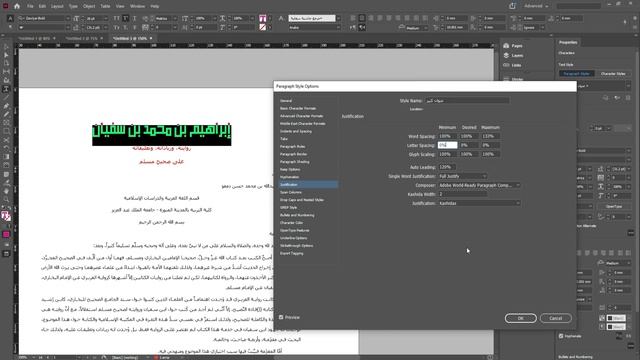Click the Strikethrough button in the Control panel
Screen dimensions: 640x360
(135, 27)
